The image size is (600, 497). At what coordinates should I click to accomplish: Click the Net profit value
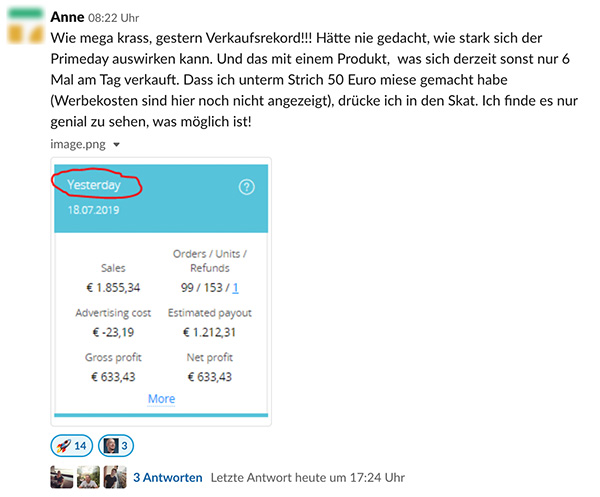pyautogui.click(x=210, y=377)
